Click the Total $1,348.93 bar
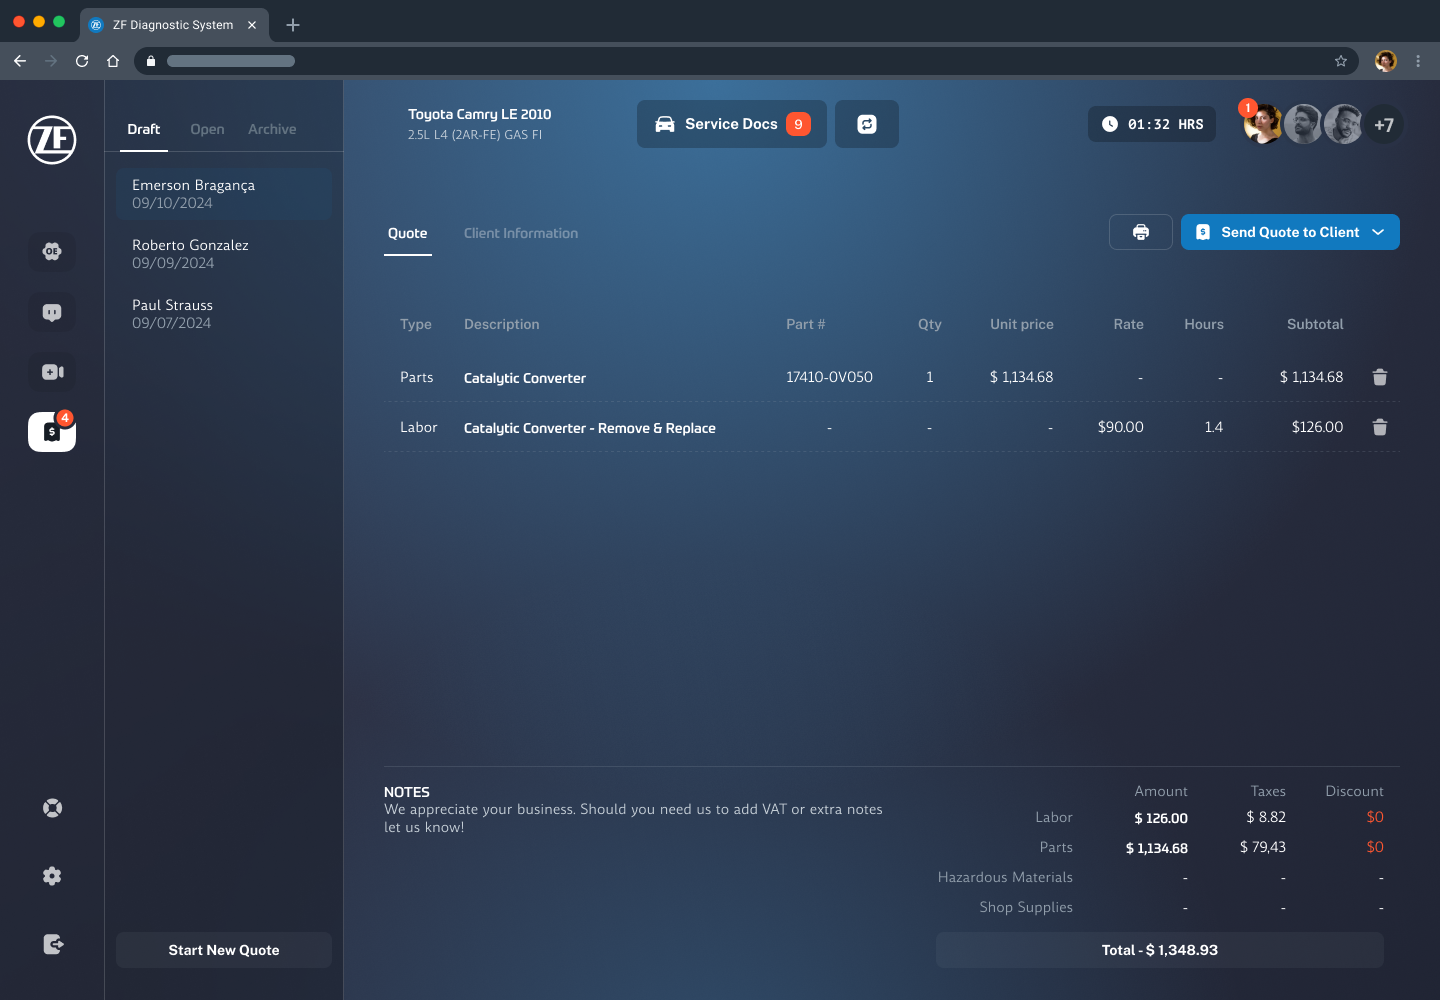Image resolution: width=1440 pixels, height=1000 pixels. pyautogui.click(x=1160, y=950)
